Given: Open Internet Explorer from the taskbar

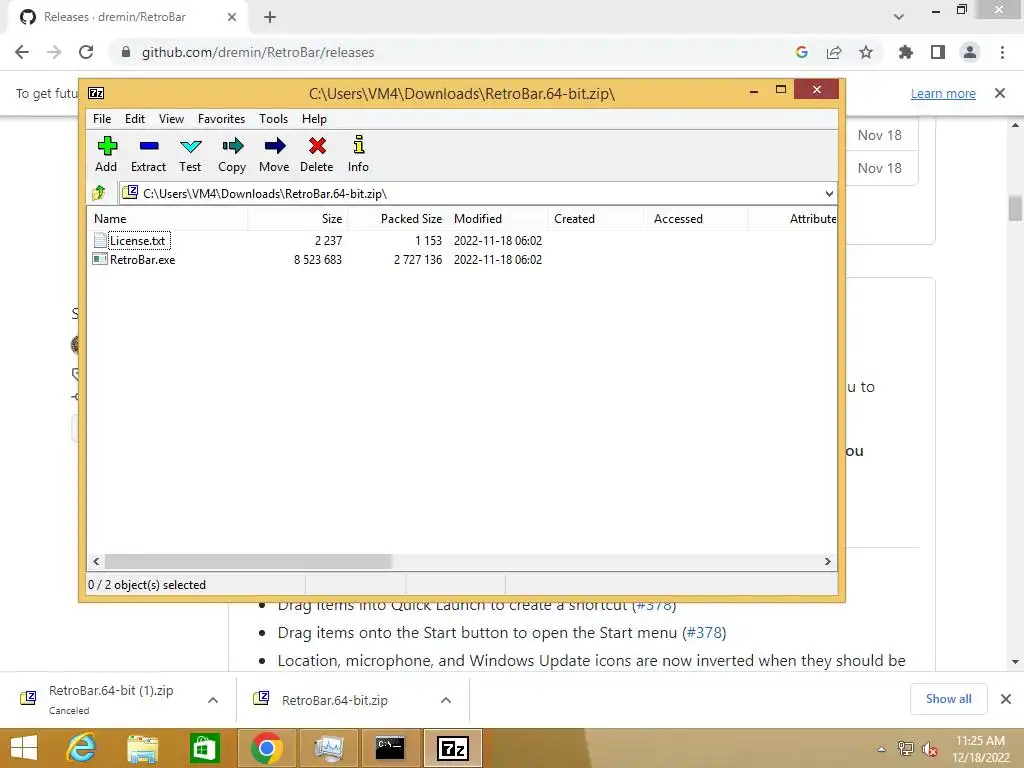Looking at the screenshot, I should tap(81, 748).
